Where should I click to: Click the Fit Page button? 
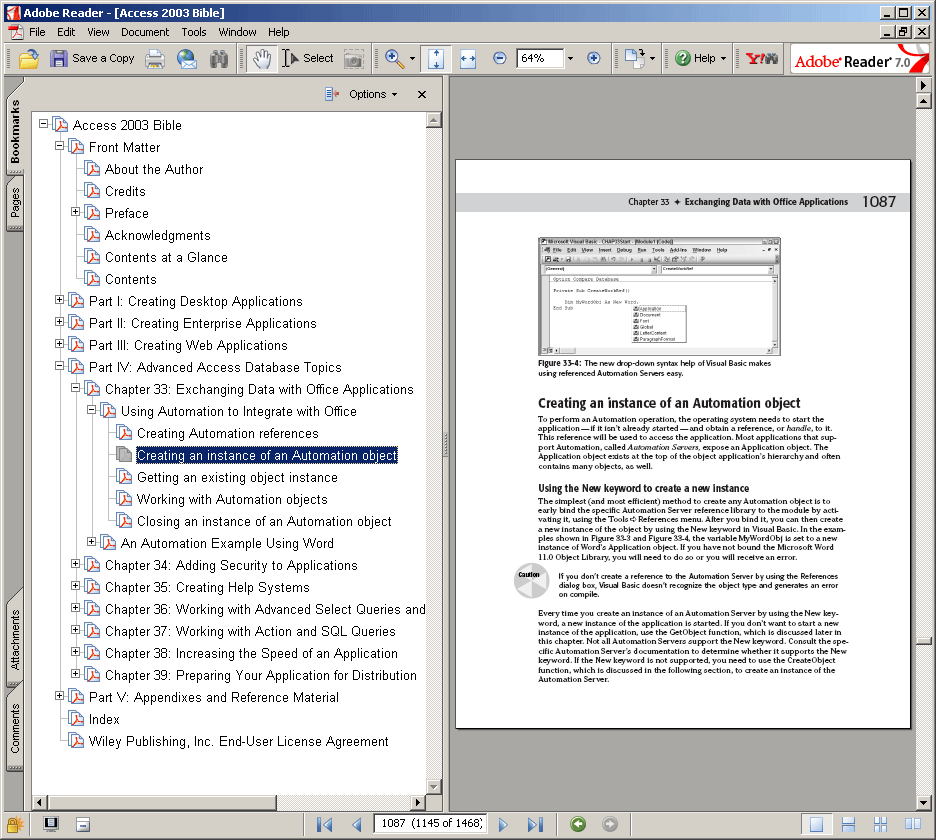coord(436,59)
